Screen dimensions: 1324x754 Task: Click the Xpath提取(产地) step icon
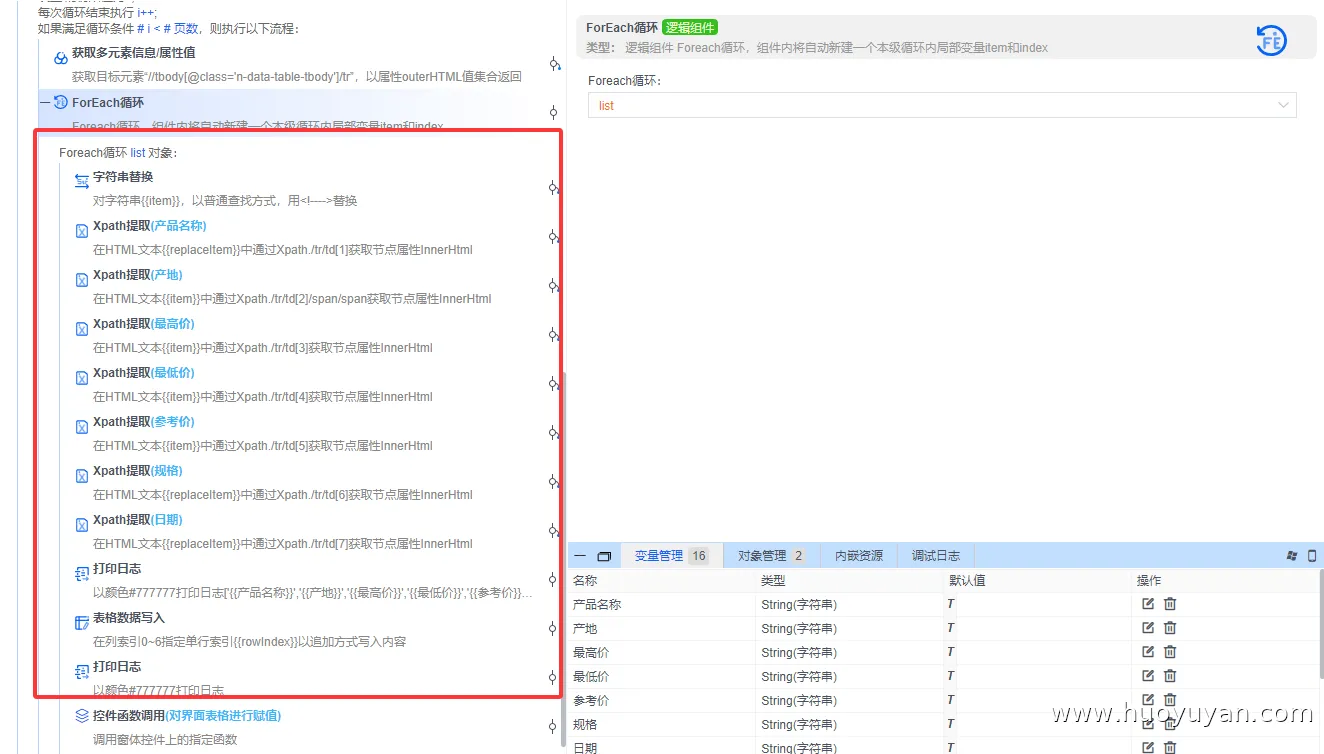click(x=82, y=280)
